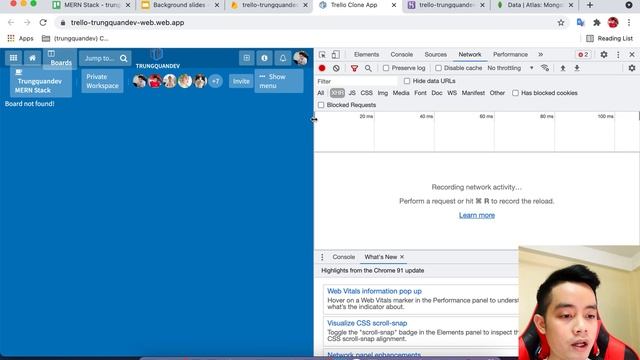Open Visualize CSS scroll-snap link
Image resolution: width=640 pixels, height=360 pixels.
[367, 323]
